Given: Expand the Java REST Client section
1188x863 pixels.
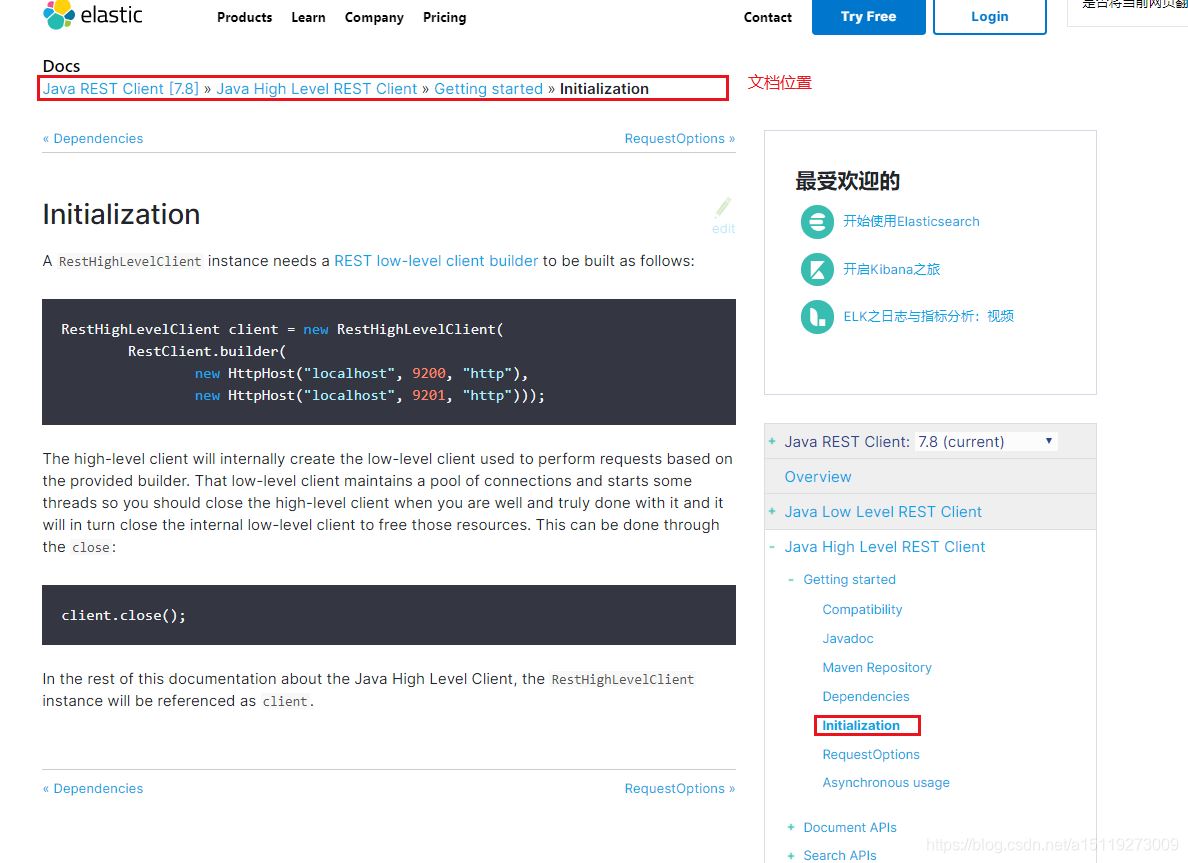Looking at the screenshot, I should click(772, 441).
